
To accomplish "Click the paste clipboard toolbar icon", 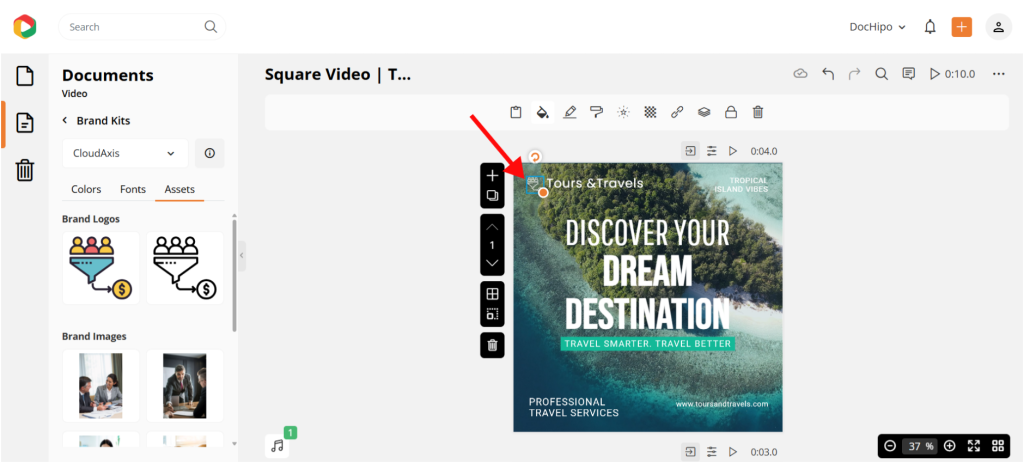I will 516,112.
